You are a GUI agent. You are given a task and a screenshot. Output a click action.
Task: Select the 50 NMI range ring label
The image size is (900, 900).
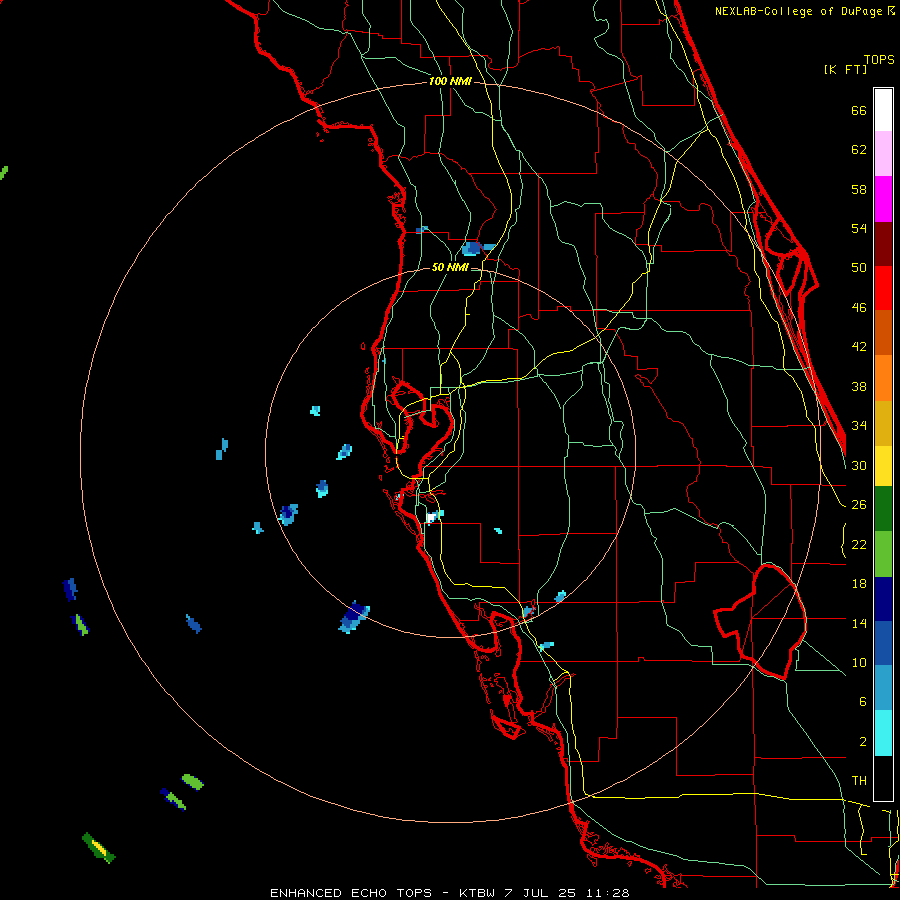click(450, 267)
